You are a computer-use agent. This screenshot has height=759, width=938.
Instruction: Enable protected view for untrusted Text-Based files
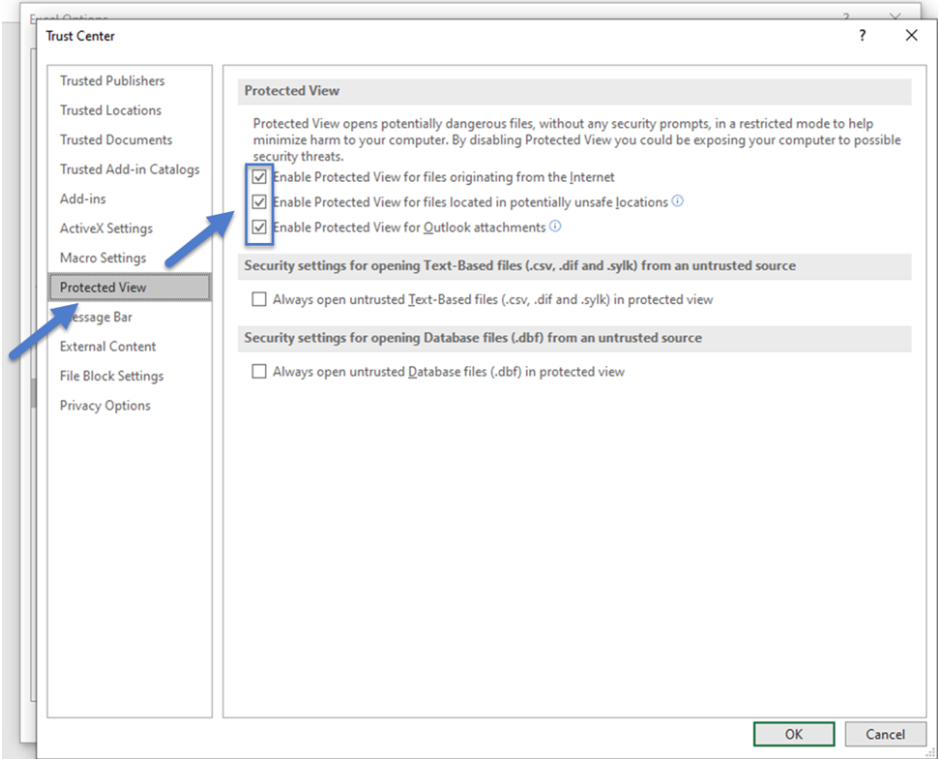tap(259, 299)
